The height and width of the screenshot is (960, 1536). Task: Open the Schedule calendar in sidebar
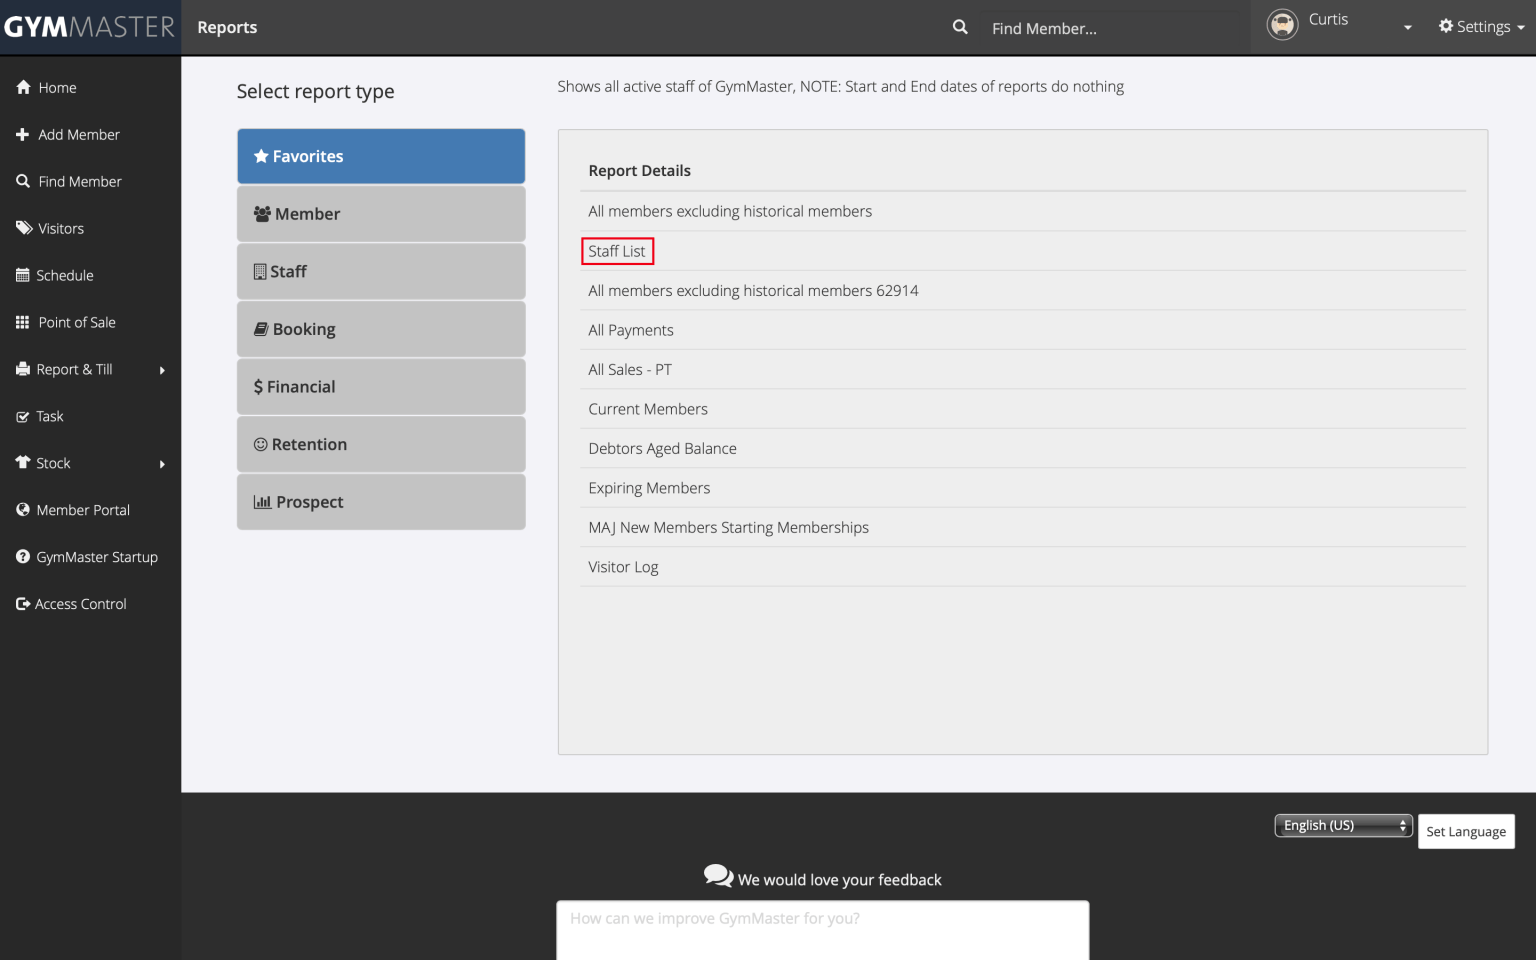tap(64, 276)
